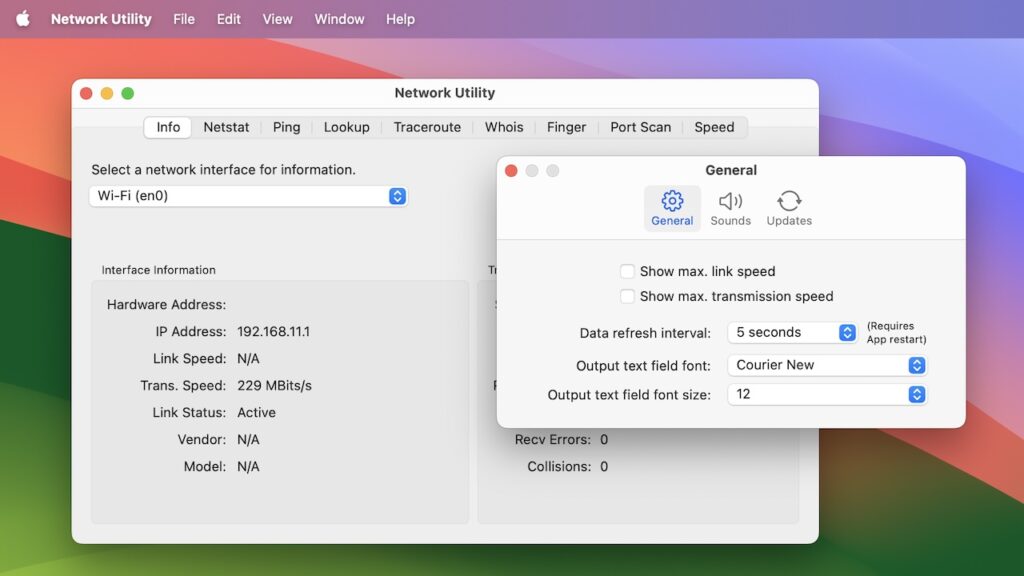Select the Finger tab
Screen dimensions: 1024x576
point(566,127)
